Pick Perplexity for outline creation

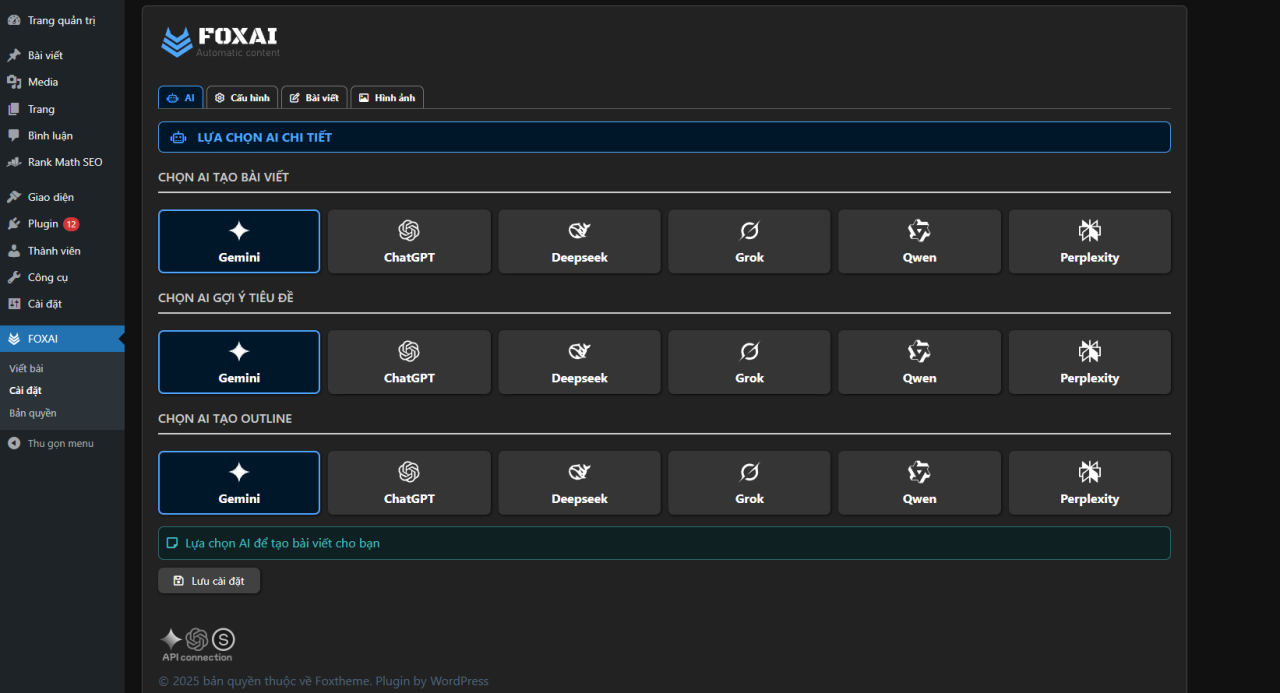[x=1089, y=482]
